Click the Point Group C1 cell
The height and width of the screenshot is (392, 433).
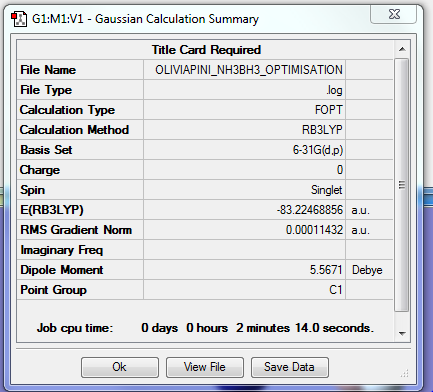tap(245, 290)
